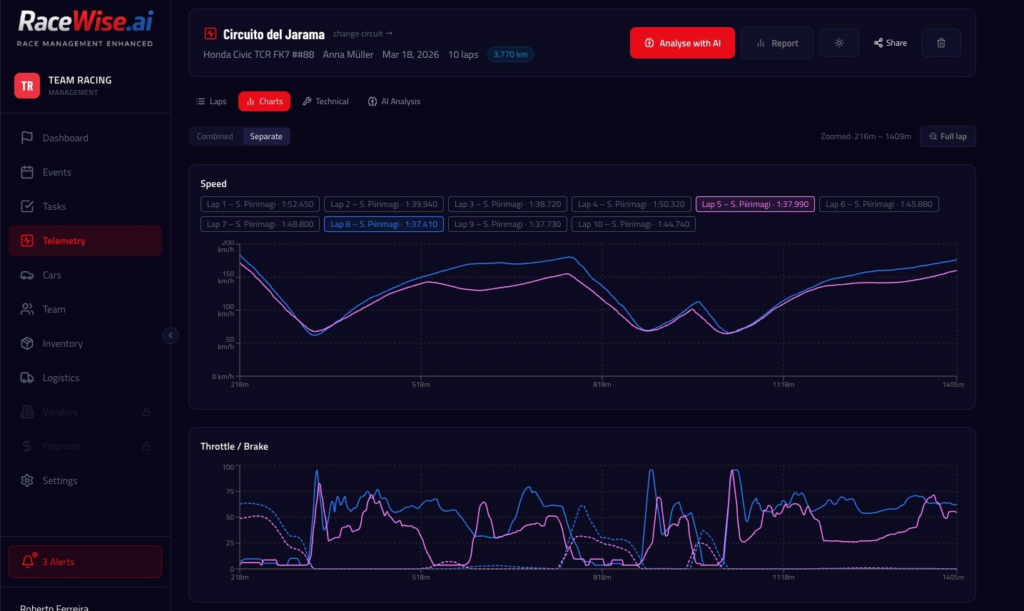1024x611 pixels.
Task: Enable Lap 3 trace on chart
Action: pos(507,204)
